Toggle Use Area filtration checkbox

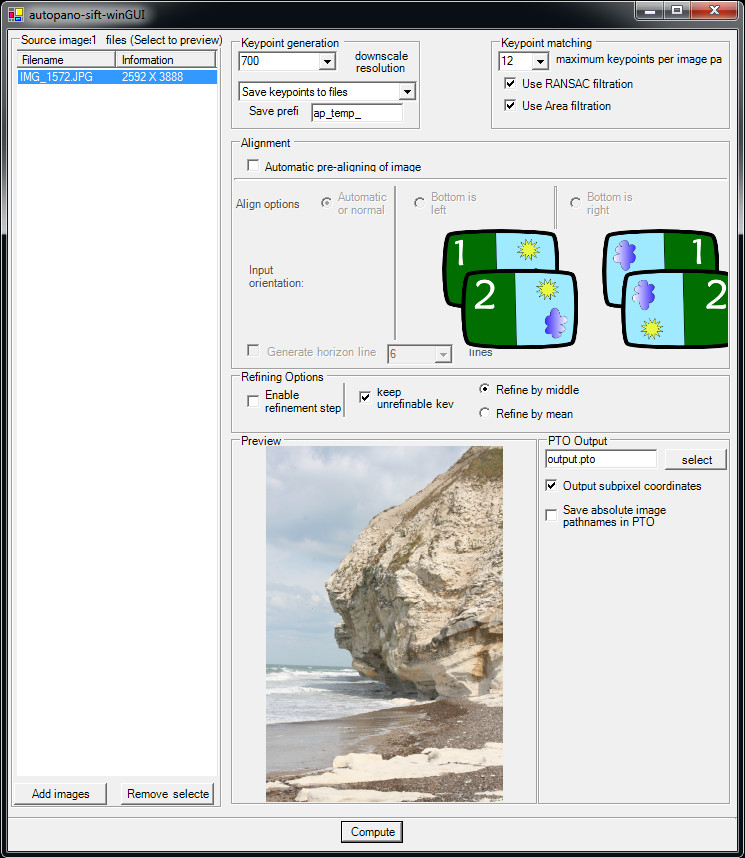510,105
